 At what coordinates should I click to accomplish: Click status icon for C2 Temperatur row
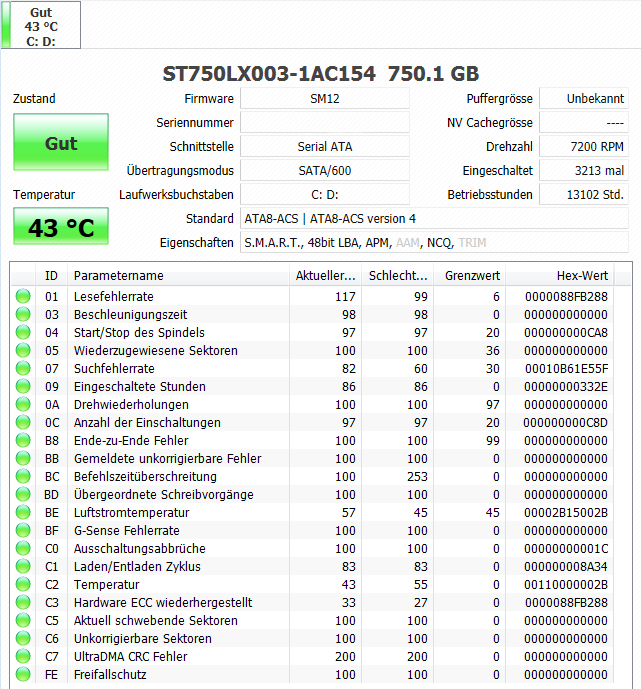tap(23, 584)
